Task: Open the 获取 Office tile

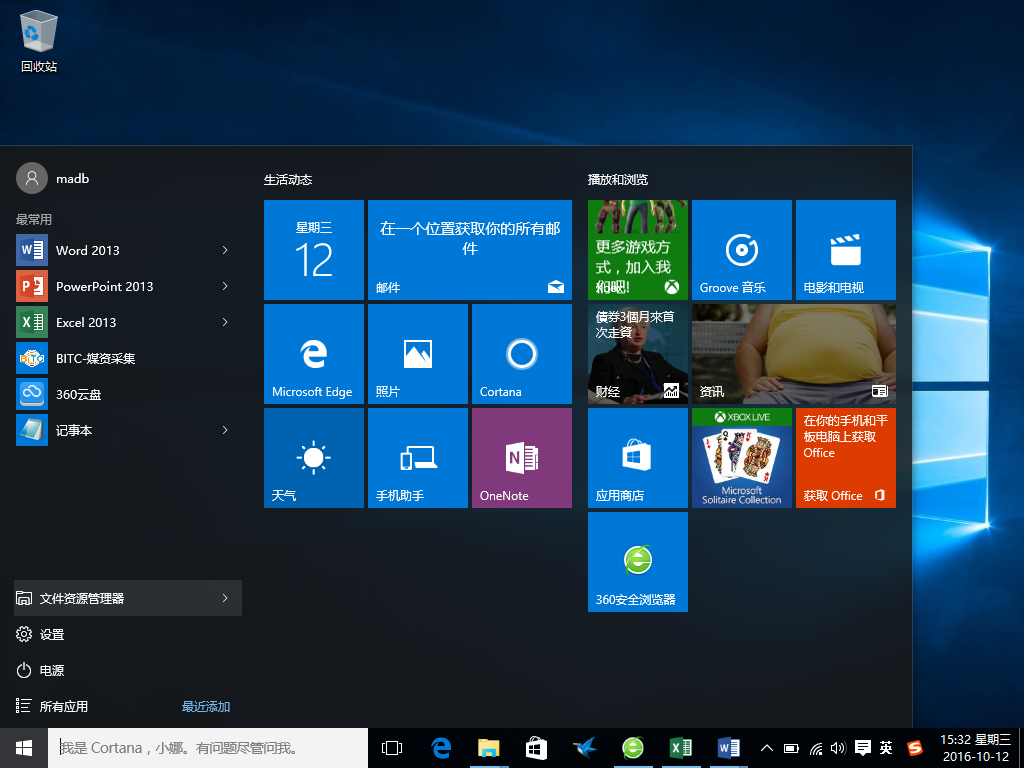Action: pos(846,458)
